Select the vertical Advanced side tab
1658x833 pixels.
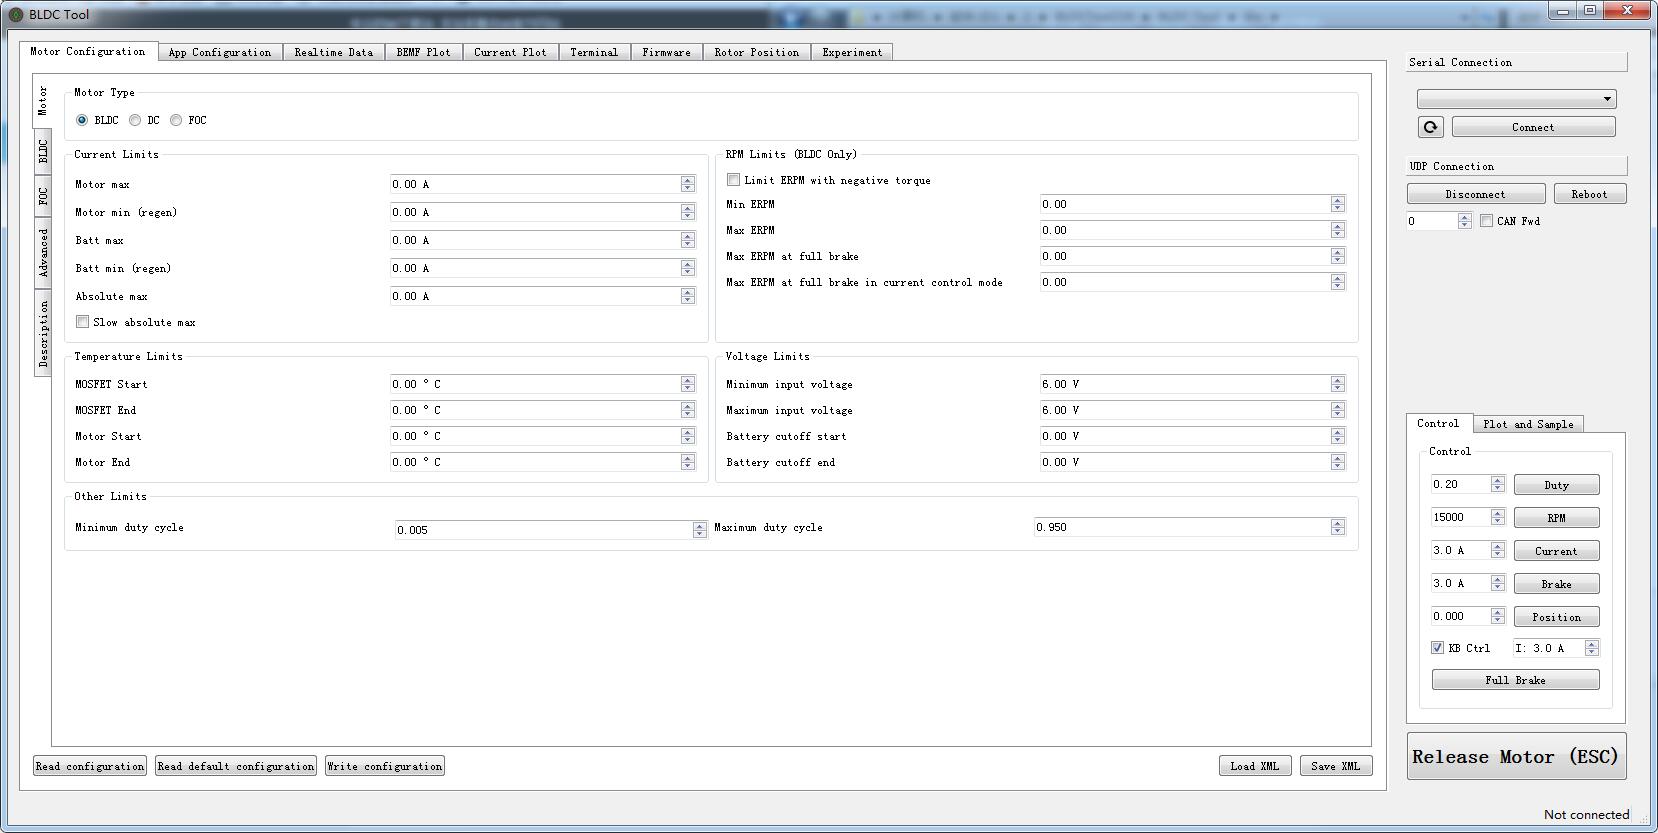click(x=43, y=252)
